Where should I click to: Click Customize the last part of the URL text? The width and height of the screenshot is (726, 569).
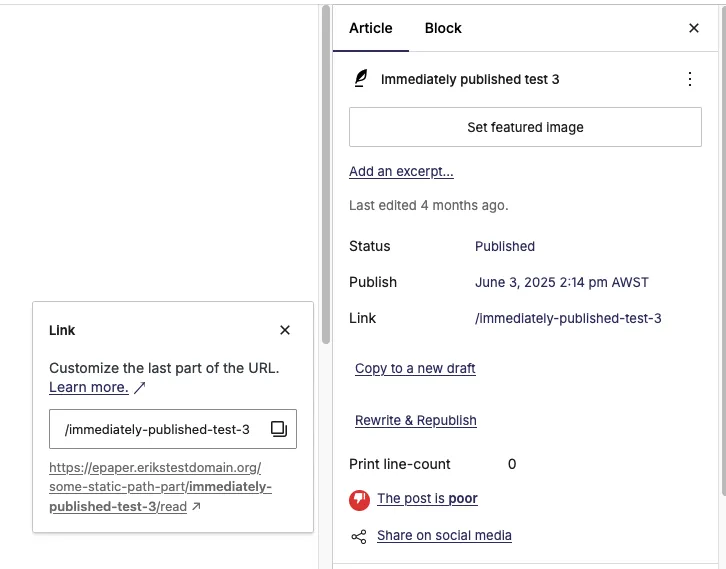tap(164, 368)
